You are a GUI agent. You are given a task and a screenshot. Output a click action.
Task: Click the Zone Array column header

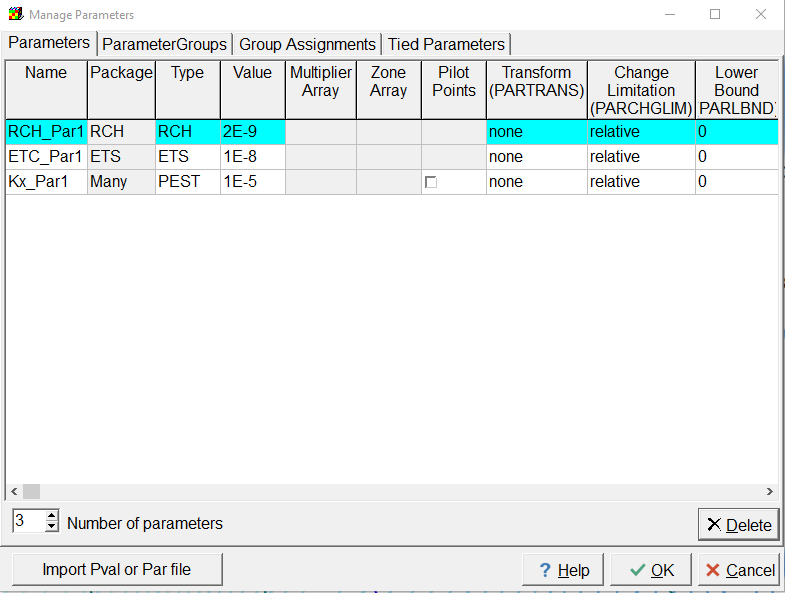point(389,90)
